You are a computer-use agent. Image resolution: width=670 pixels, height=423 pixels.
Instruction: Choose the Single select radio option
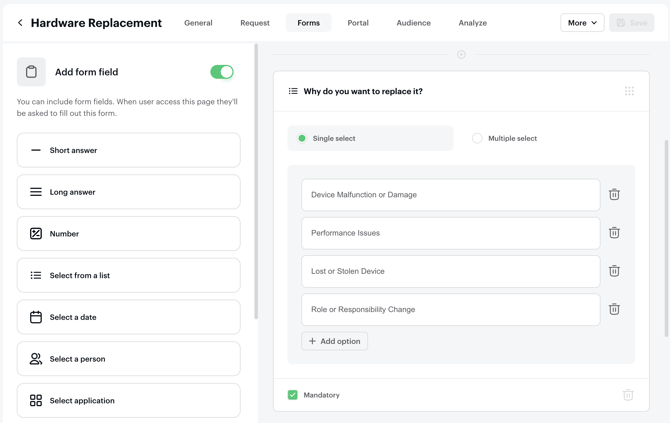coord(302,139)
